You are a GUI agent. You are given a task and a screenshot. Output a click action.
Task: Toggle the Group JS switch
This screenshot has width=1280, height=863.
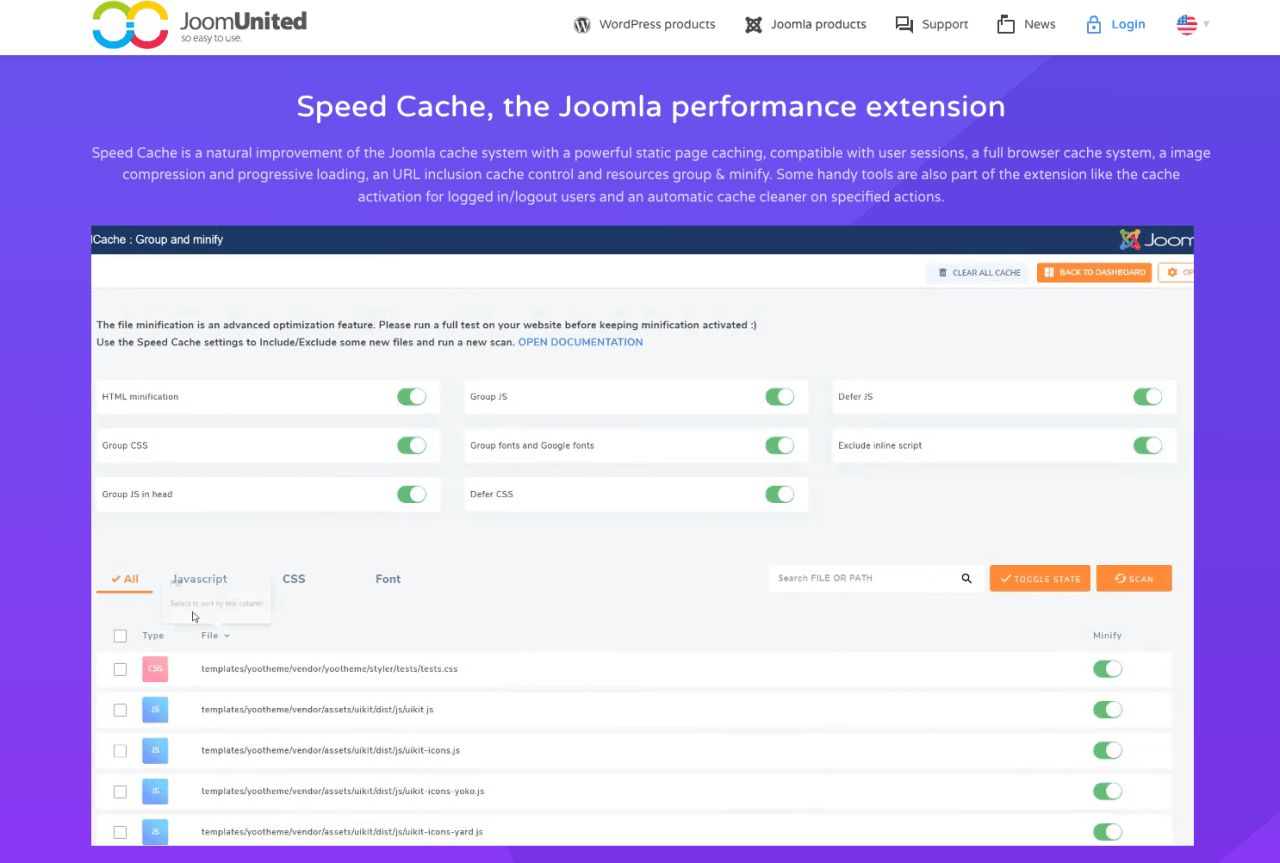780,397
